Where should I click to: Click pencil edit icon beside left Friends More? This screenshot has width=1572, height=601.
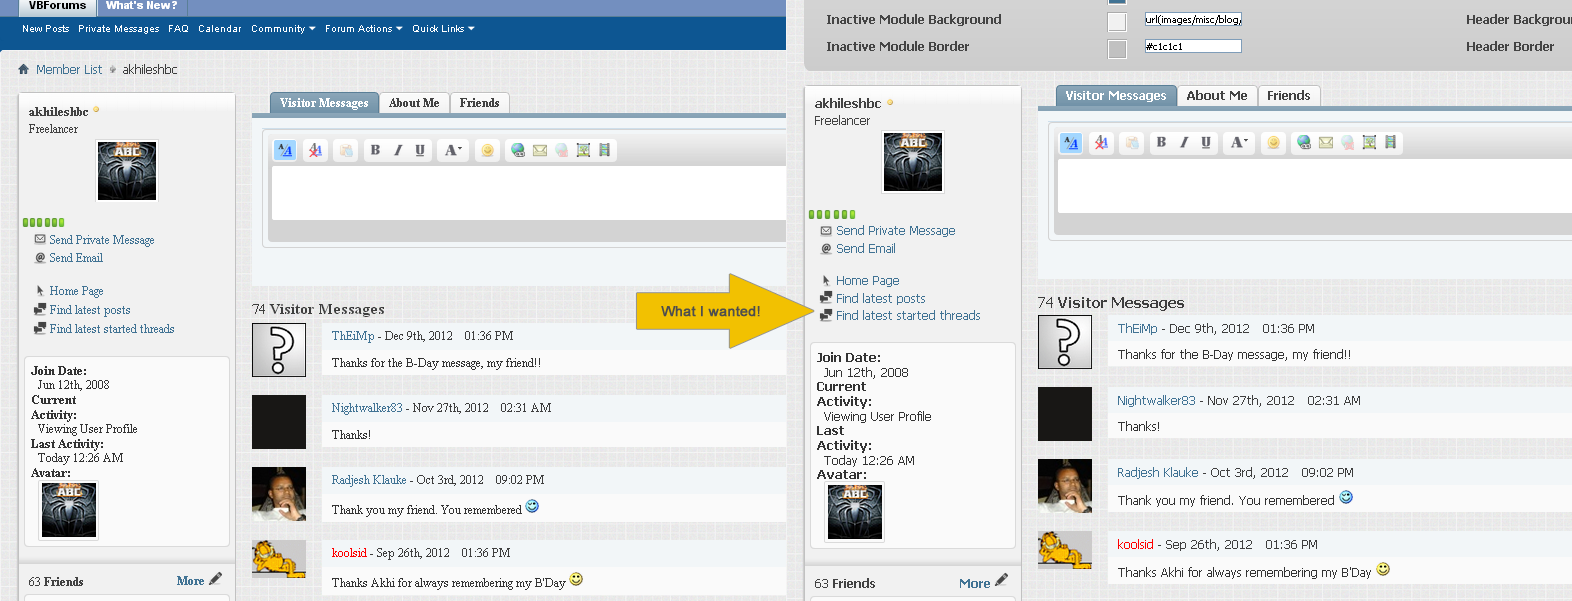215,579
